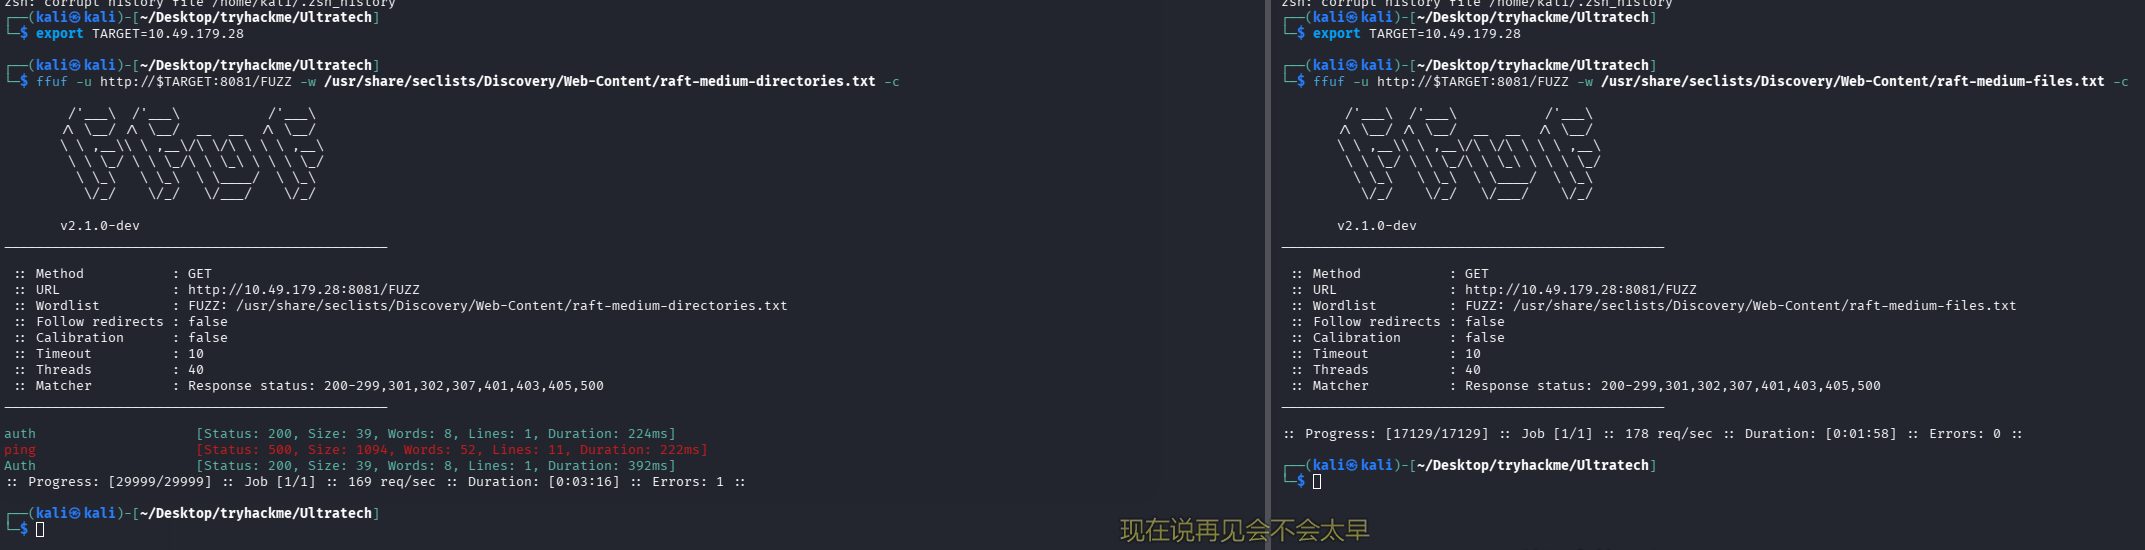Select the capitalized 'Auth' result entry

tap(20, 466)
